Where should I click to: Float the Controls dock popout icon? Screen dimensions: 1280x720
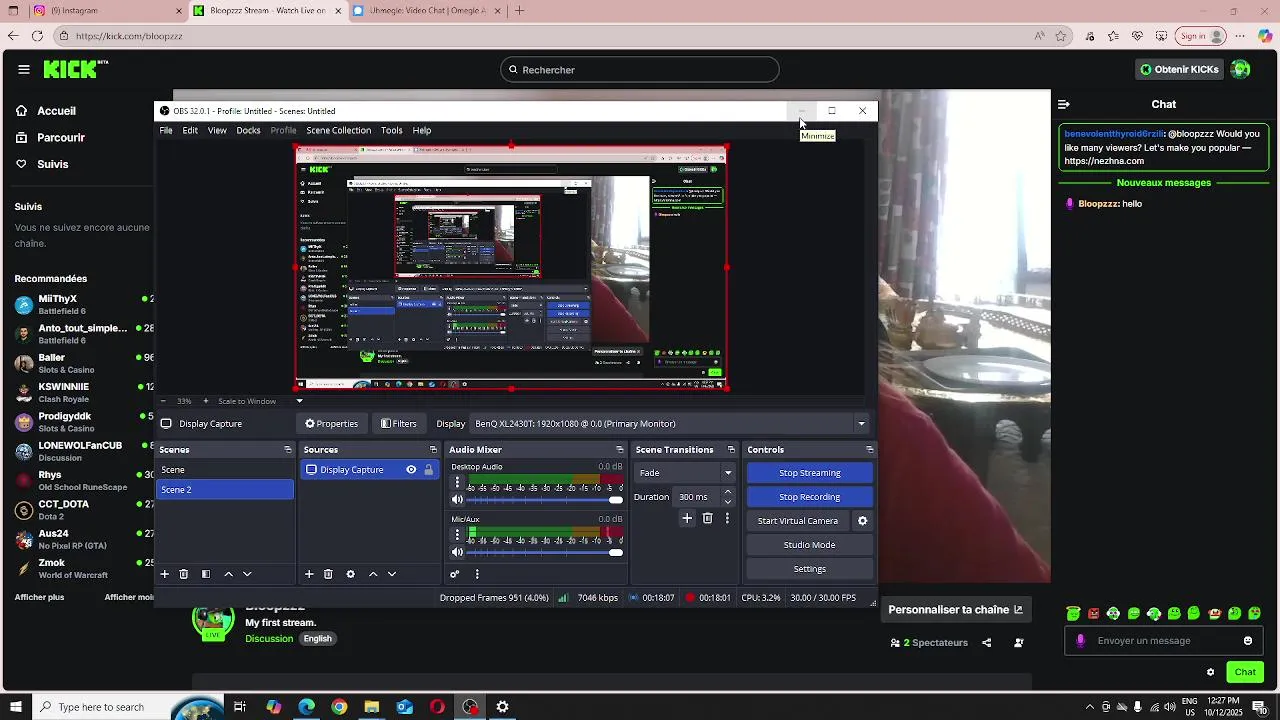point(870,450)
